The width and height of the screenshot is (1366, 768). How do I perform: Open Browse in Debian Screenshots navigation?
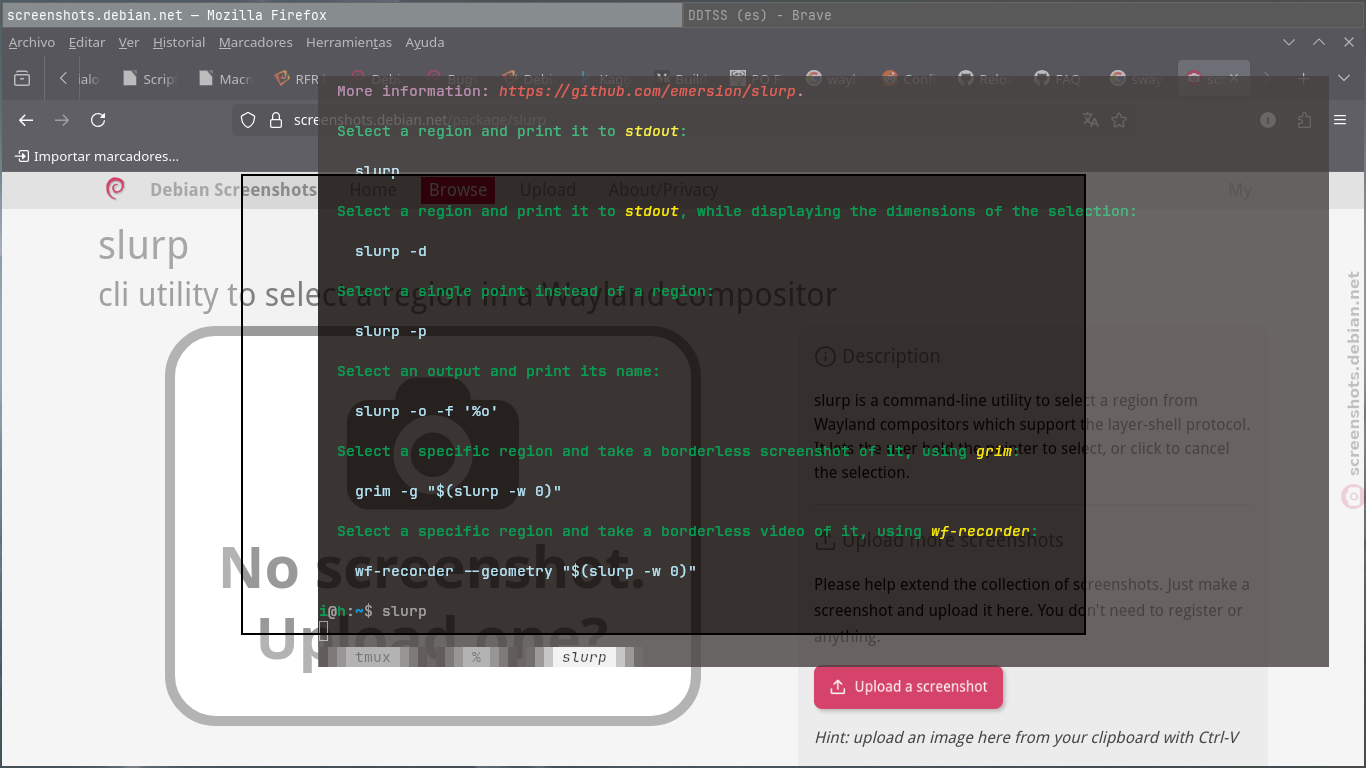tap(458, 189)
